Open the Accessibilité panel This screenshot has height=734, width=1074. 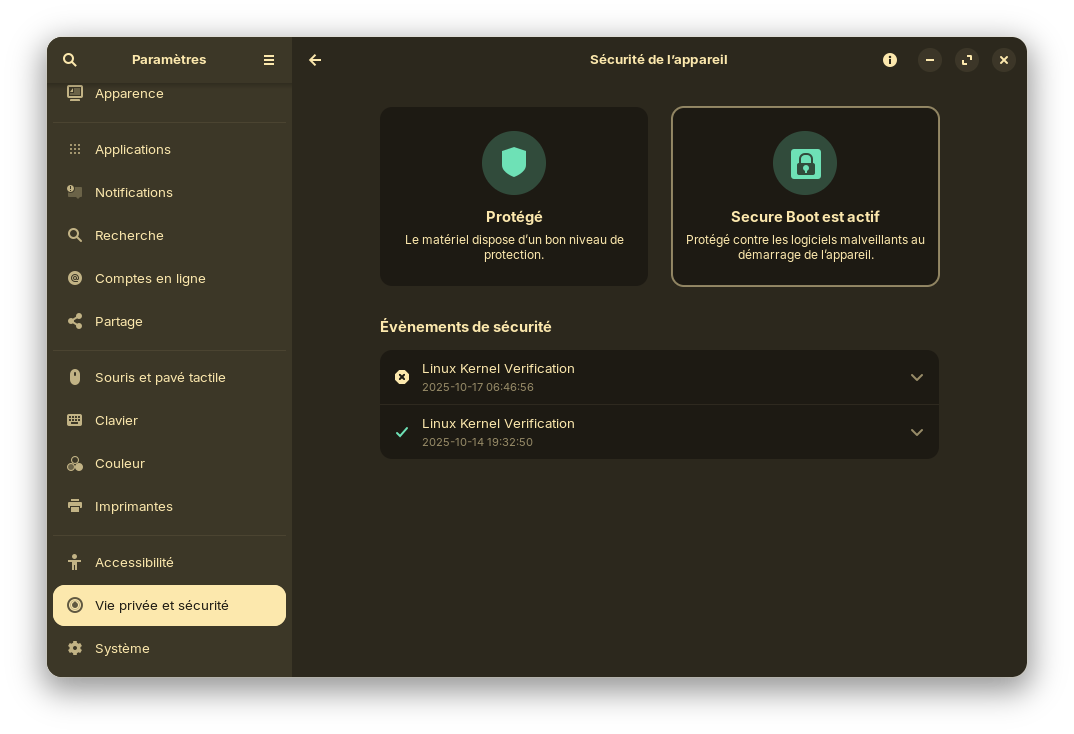[134, 562]
